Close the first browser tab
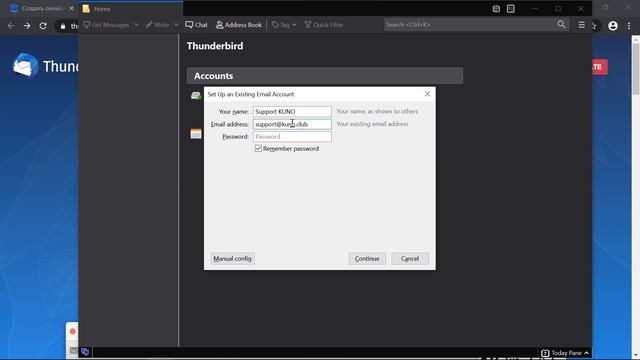Image resolution: width=640 pixels, height=360 pixels. 71,9
